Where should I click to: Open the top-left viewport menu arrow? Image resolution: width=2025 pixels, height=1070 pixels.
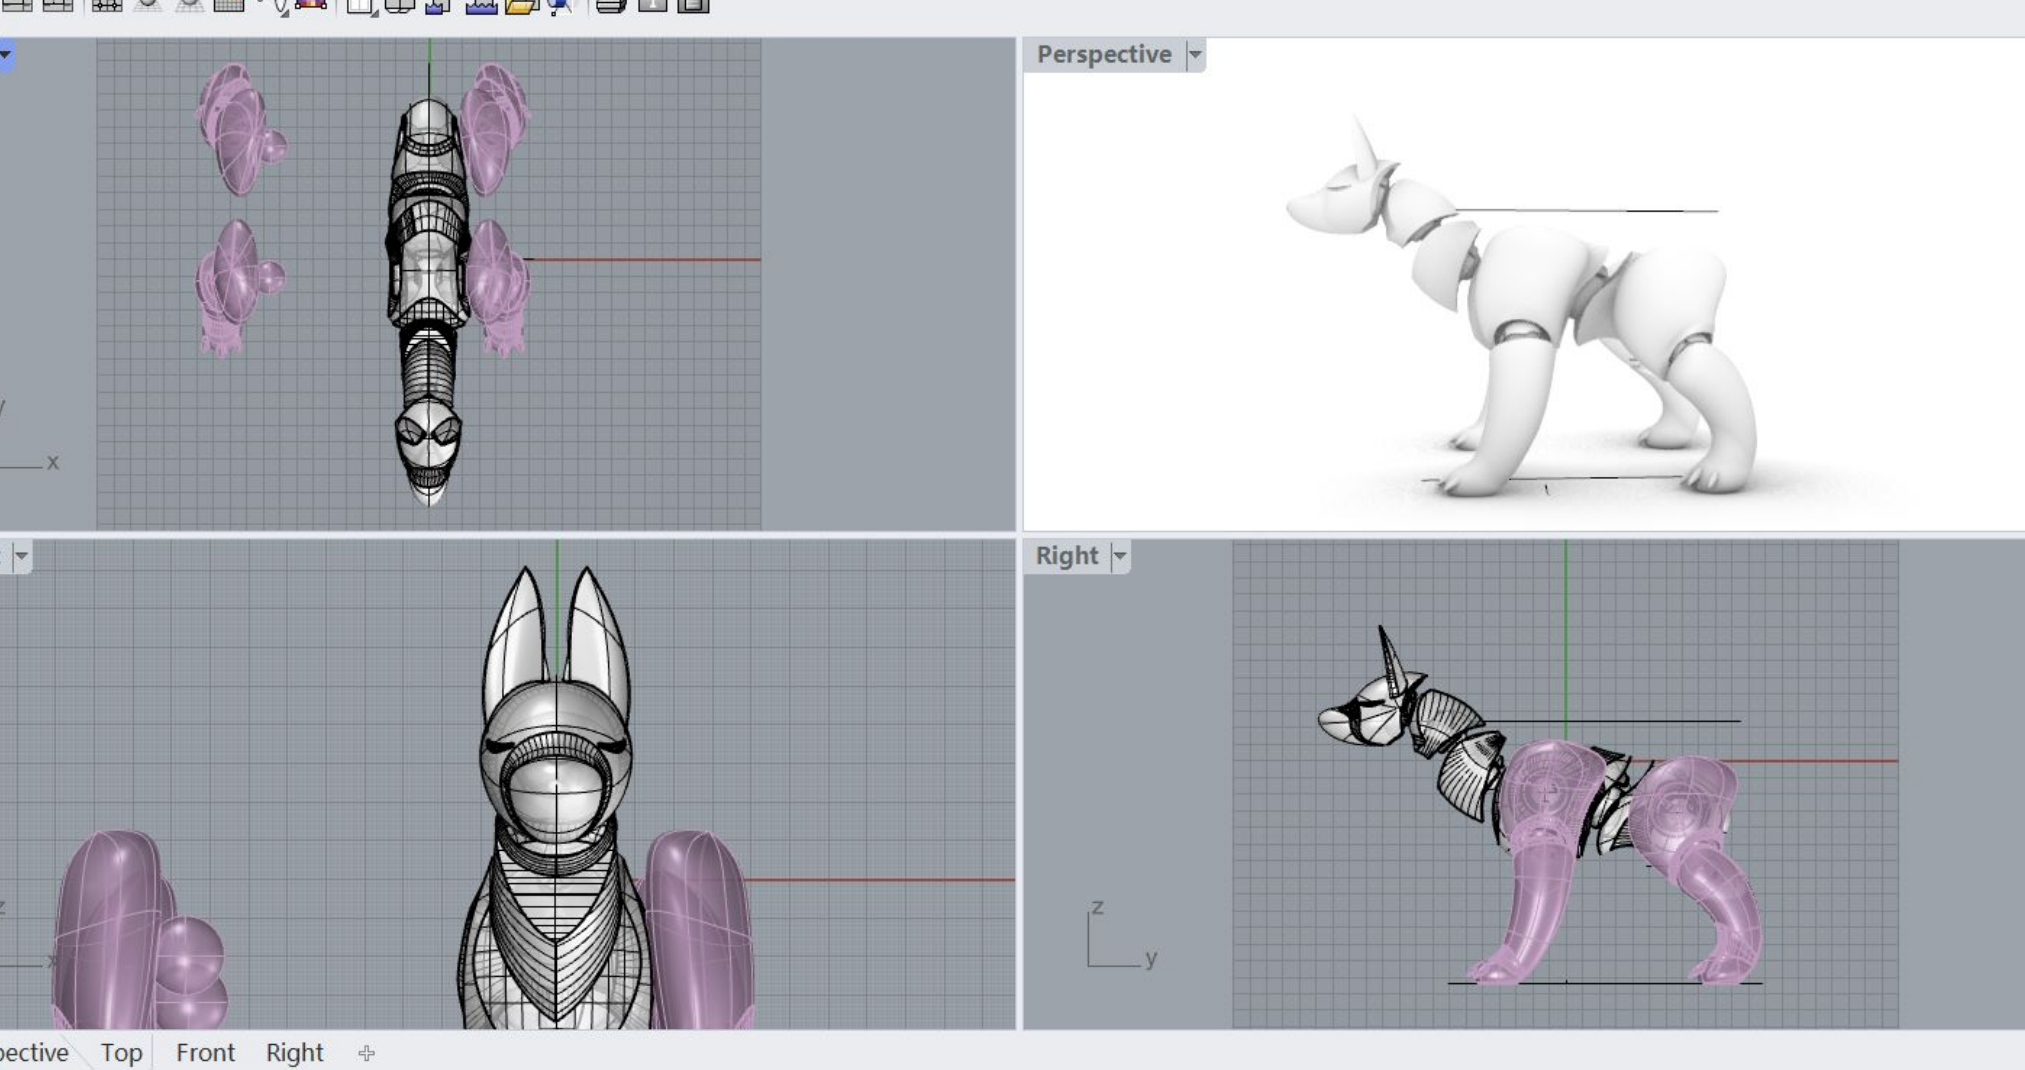point(6,55)
